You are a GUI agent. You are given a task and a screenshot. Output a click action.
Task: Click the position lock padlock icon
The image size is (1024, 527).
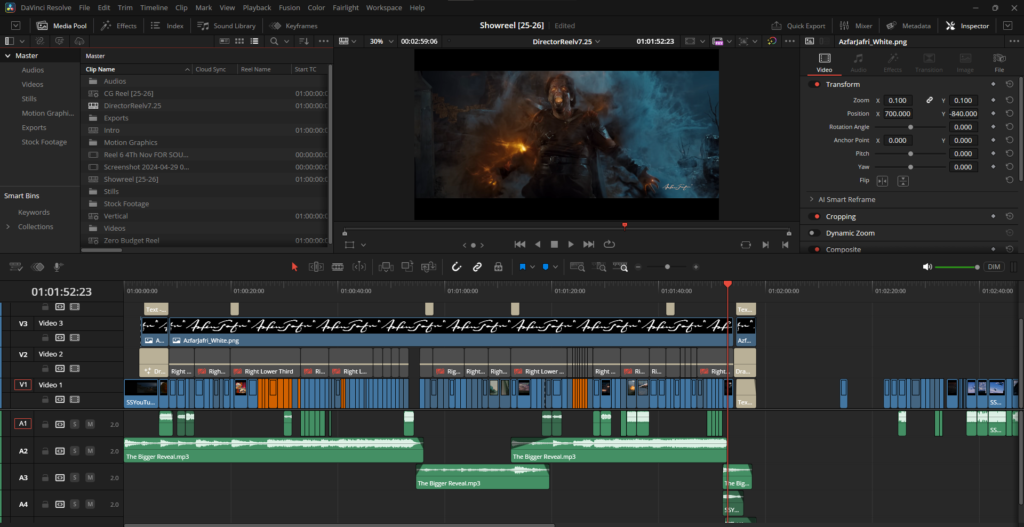tap(497, 267)
